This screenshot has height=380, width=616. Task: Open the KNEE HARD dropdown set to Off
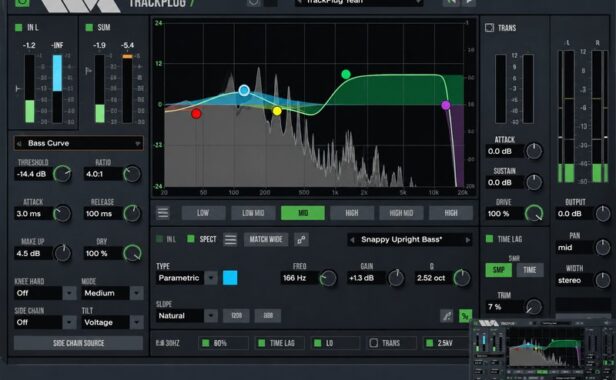pos(69,293)
